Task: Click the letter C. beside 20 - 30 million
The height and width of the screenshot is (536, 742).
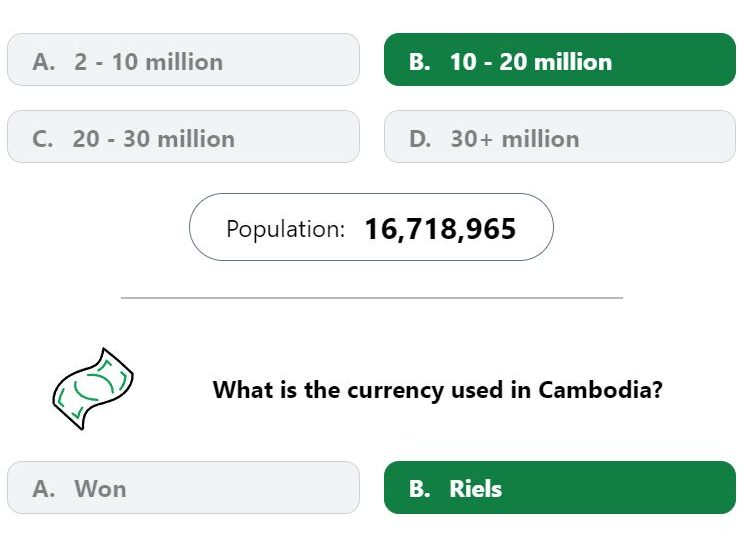Action: point(43,139)
